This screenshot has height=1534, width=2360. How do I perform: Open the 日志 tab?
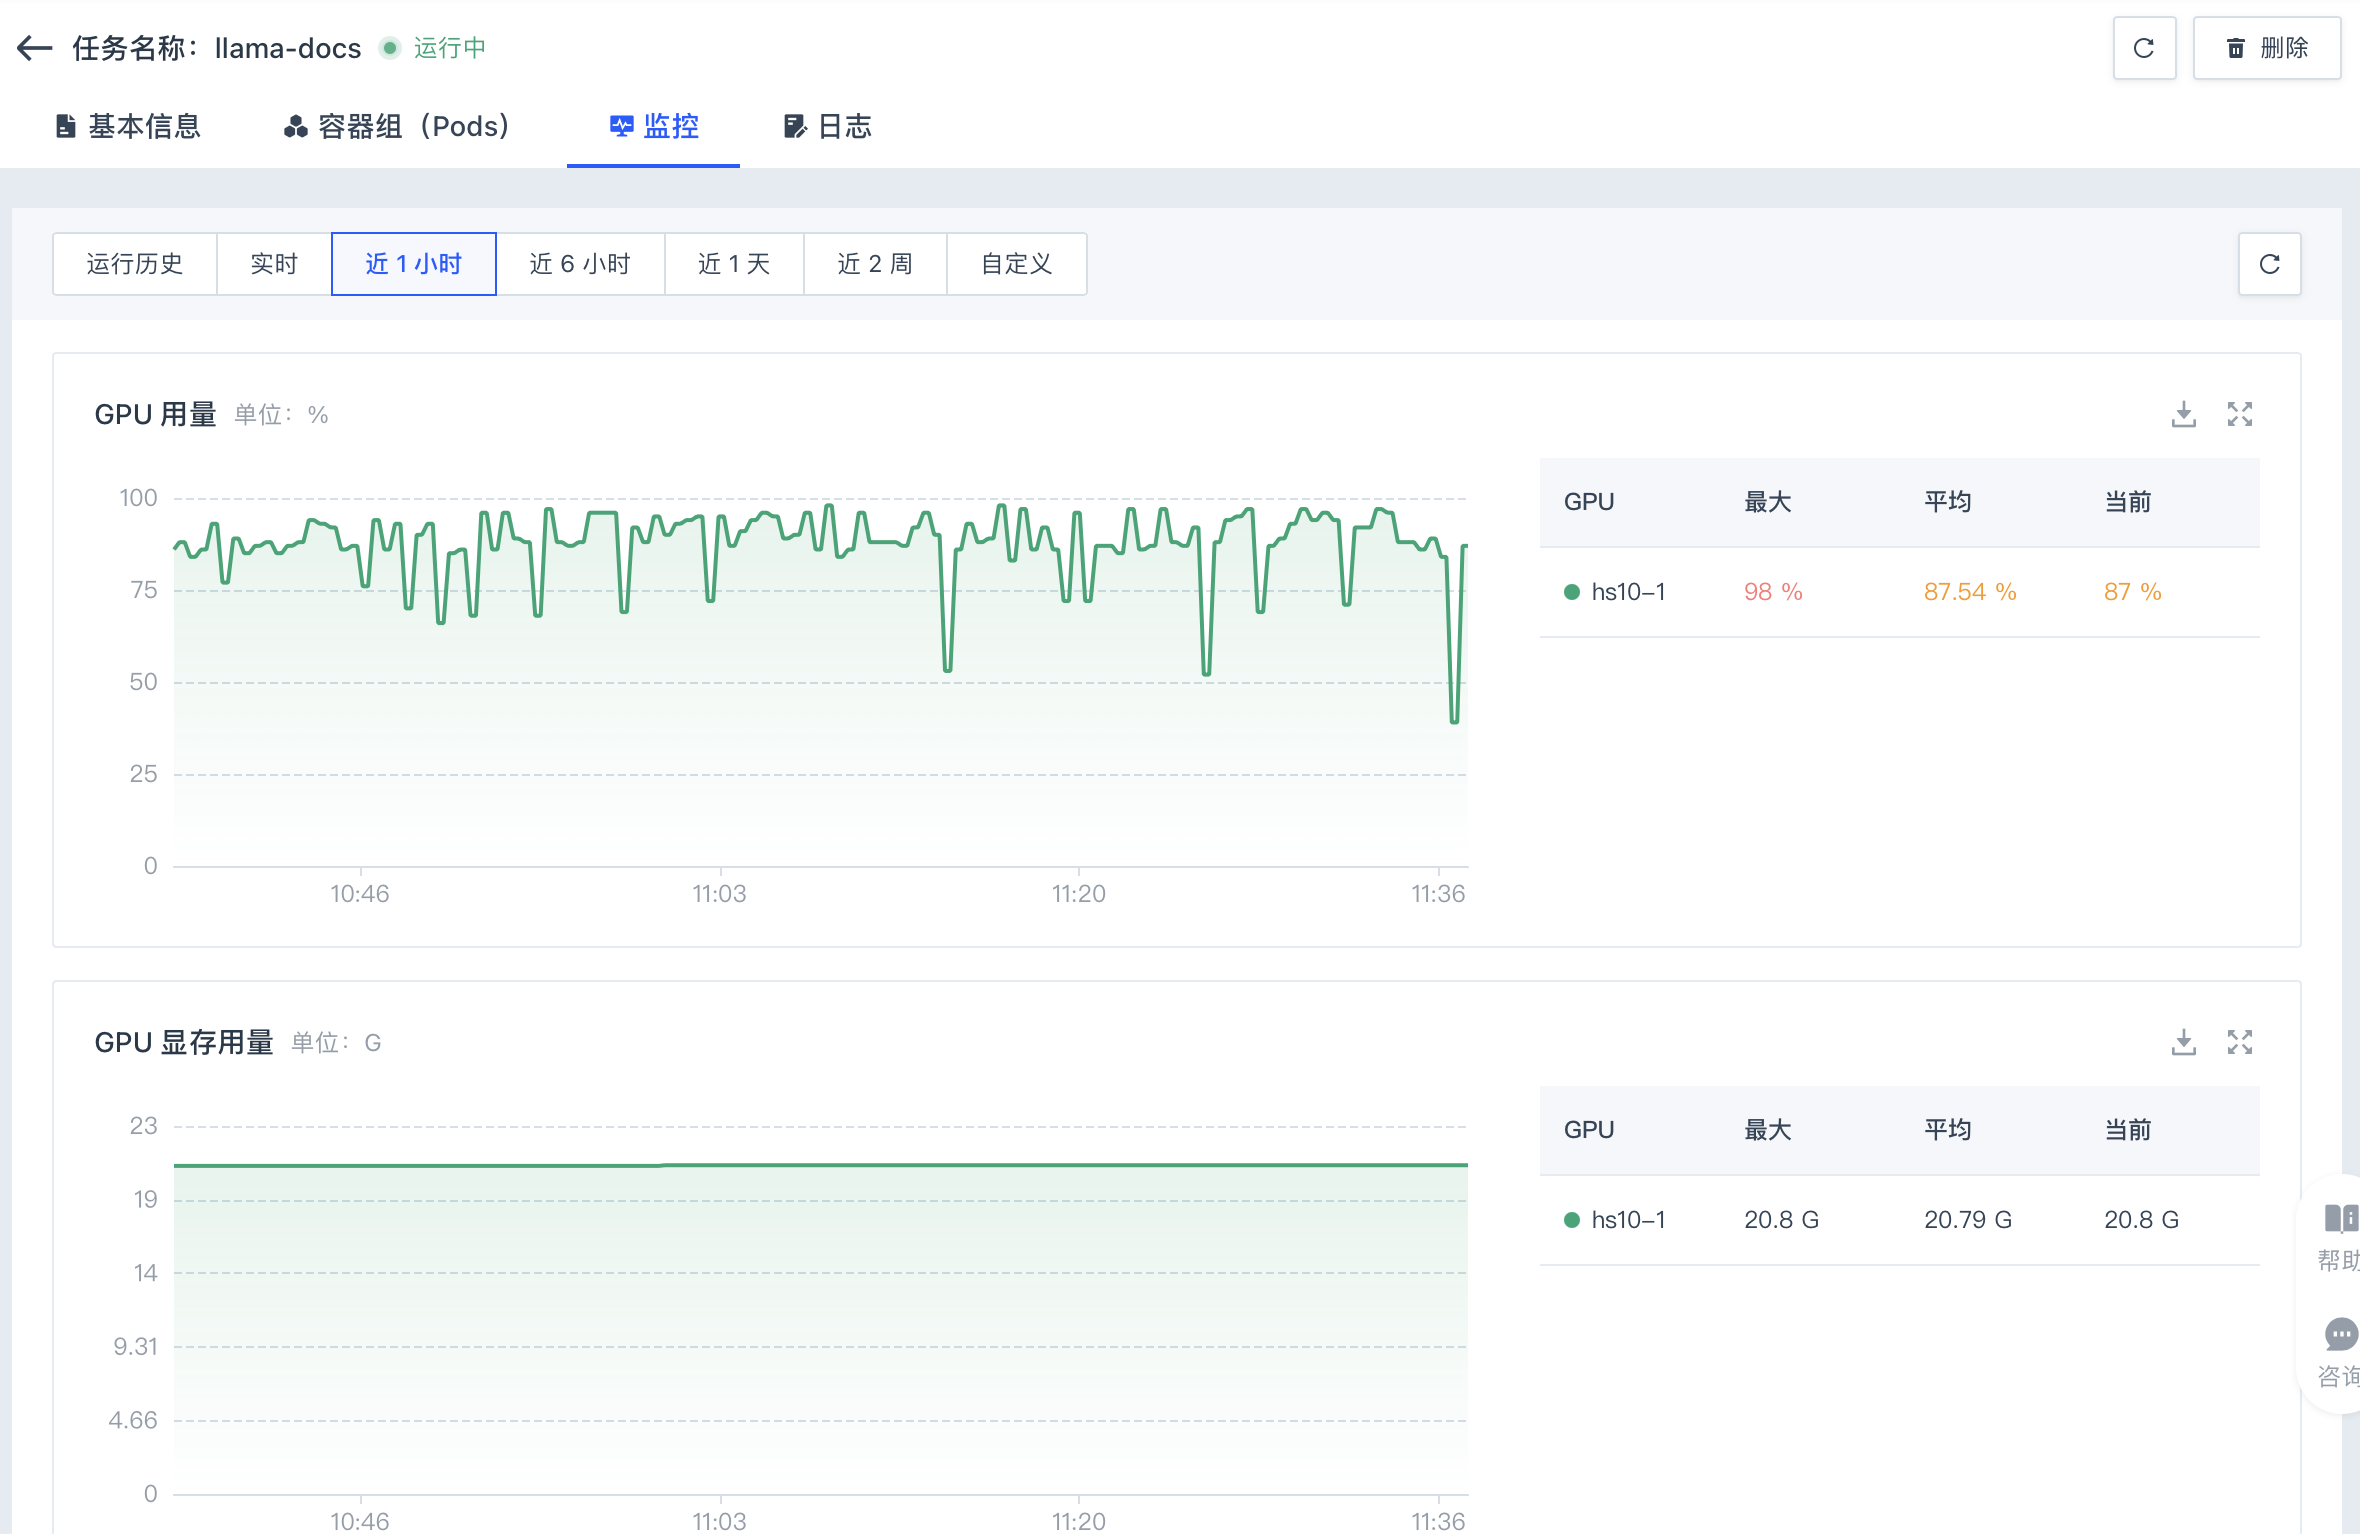point(828,126)
